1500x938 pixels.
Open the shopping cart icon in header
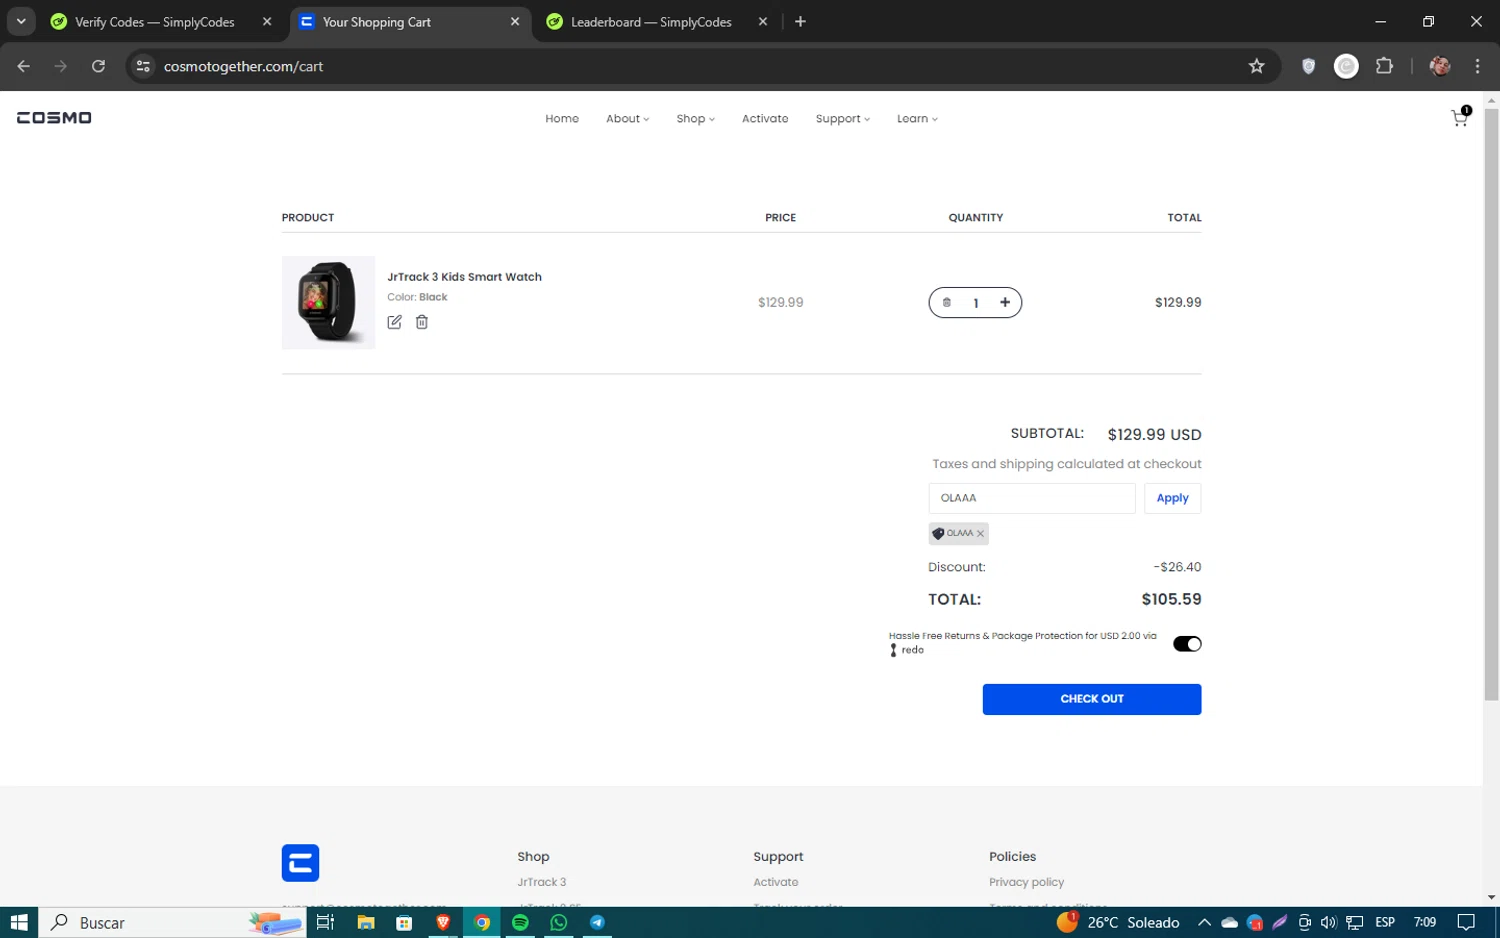tap(1459, 118)
